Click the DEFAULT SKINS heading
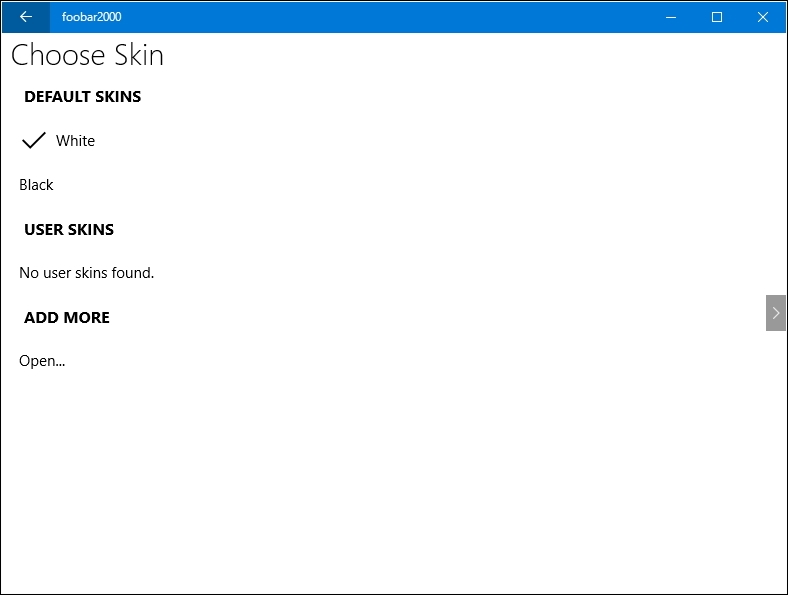 pyautogui.click(x=82, y=96)
